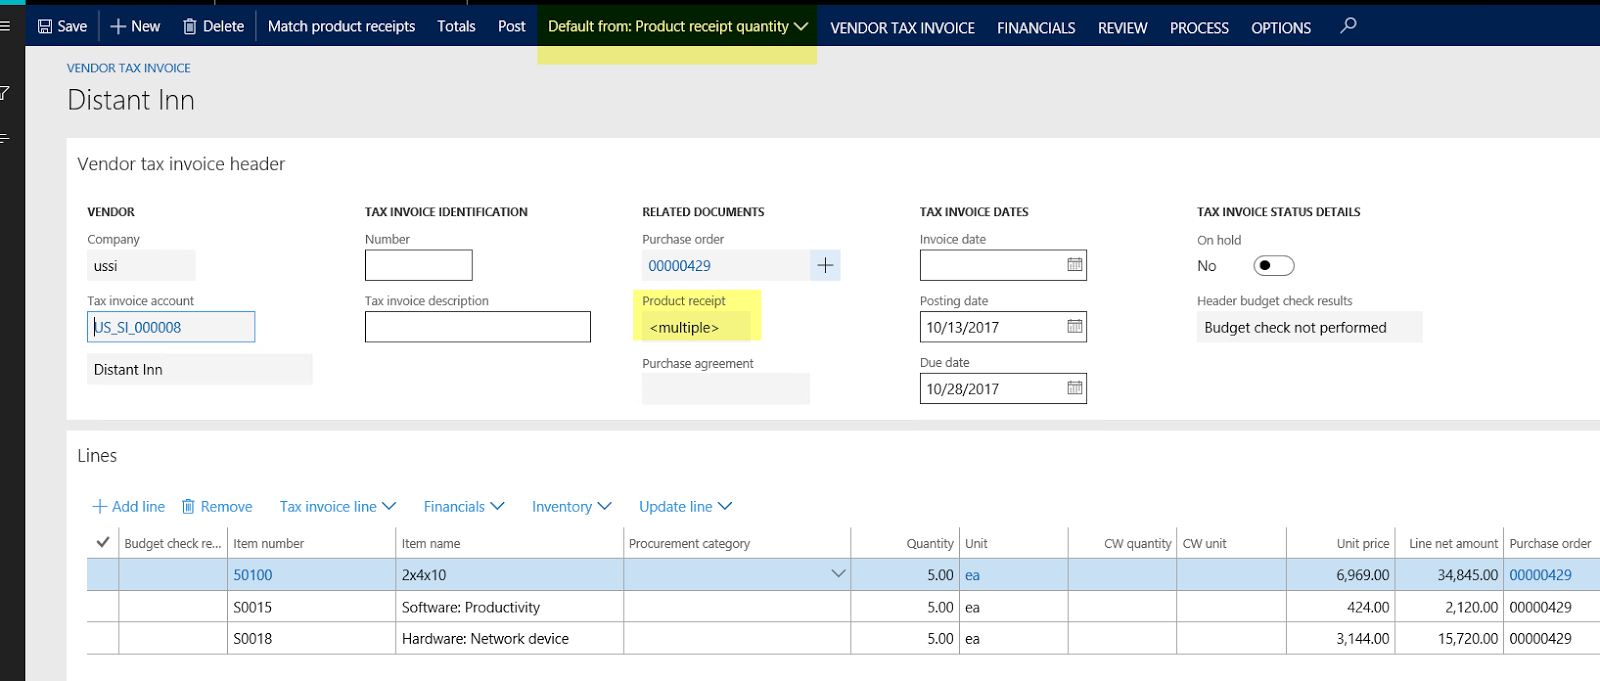The height and width of the screenshot is (681, 1600).
Task: Select row checkbox for item S0018
Action: point(103,638)
